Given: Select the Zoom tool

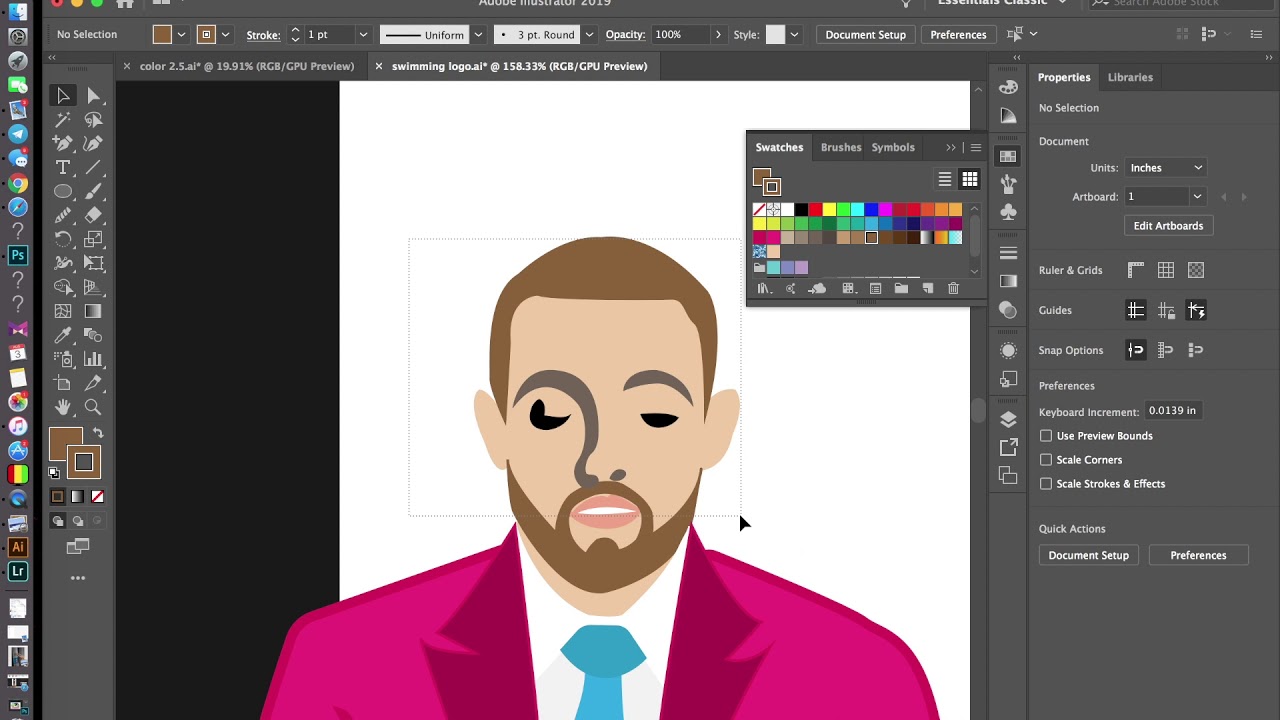Looking at the screenshot, I should pos(93,407).
